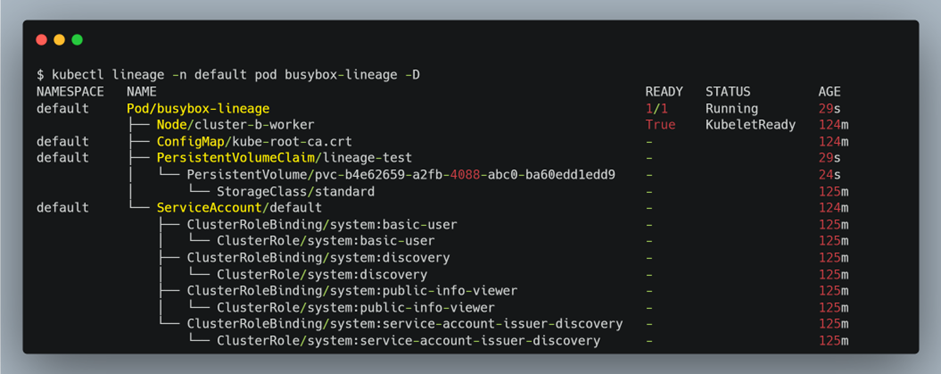
Task: Click the red close window button
Action: click(x=41, y=40)
